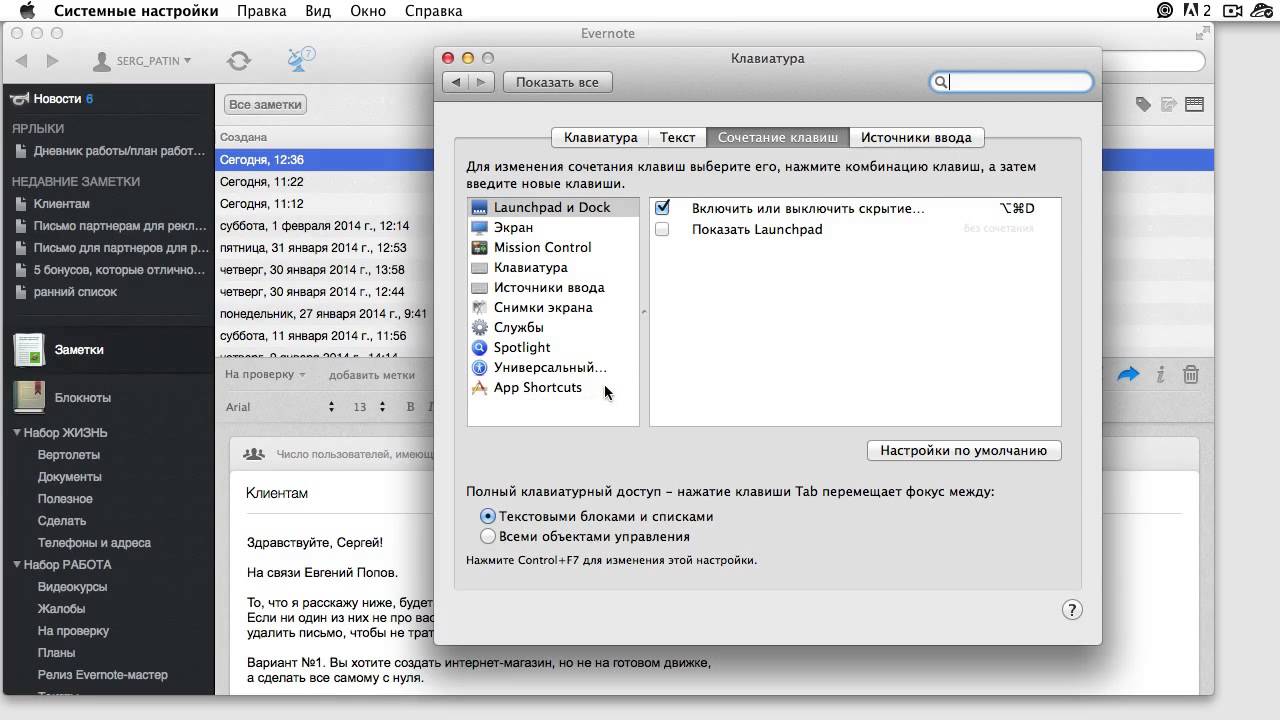Click the Evernote sync icon
This screenshot has width=1280, height=720.
coord(239,61)
